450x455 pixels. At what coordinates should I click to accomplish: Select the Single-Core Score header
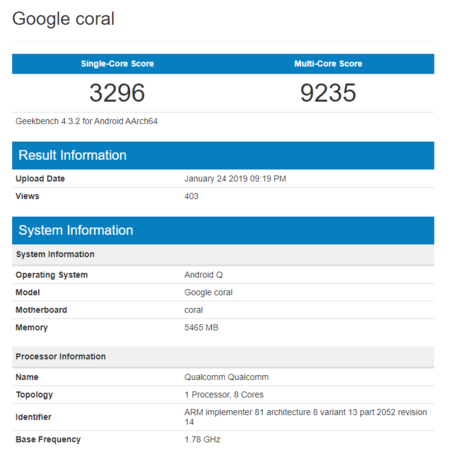pos(117,64)
